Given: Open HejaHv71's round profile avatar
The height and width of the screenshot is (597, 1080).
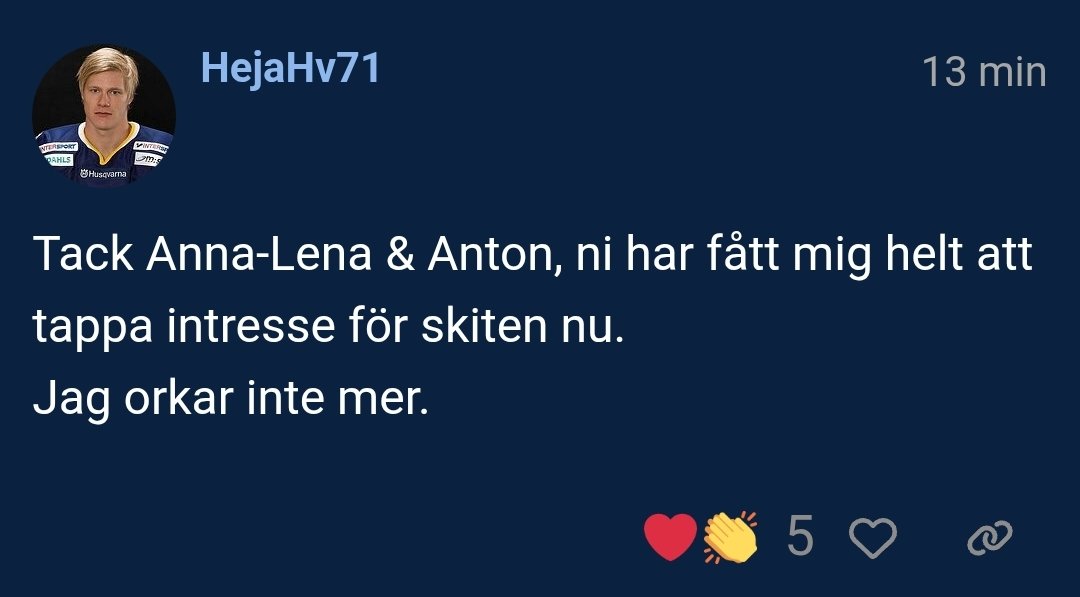Looking at the screenshot, I should pyautogui.click(x=104, y=115).
